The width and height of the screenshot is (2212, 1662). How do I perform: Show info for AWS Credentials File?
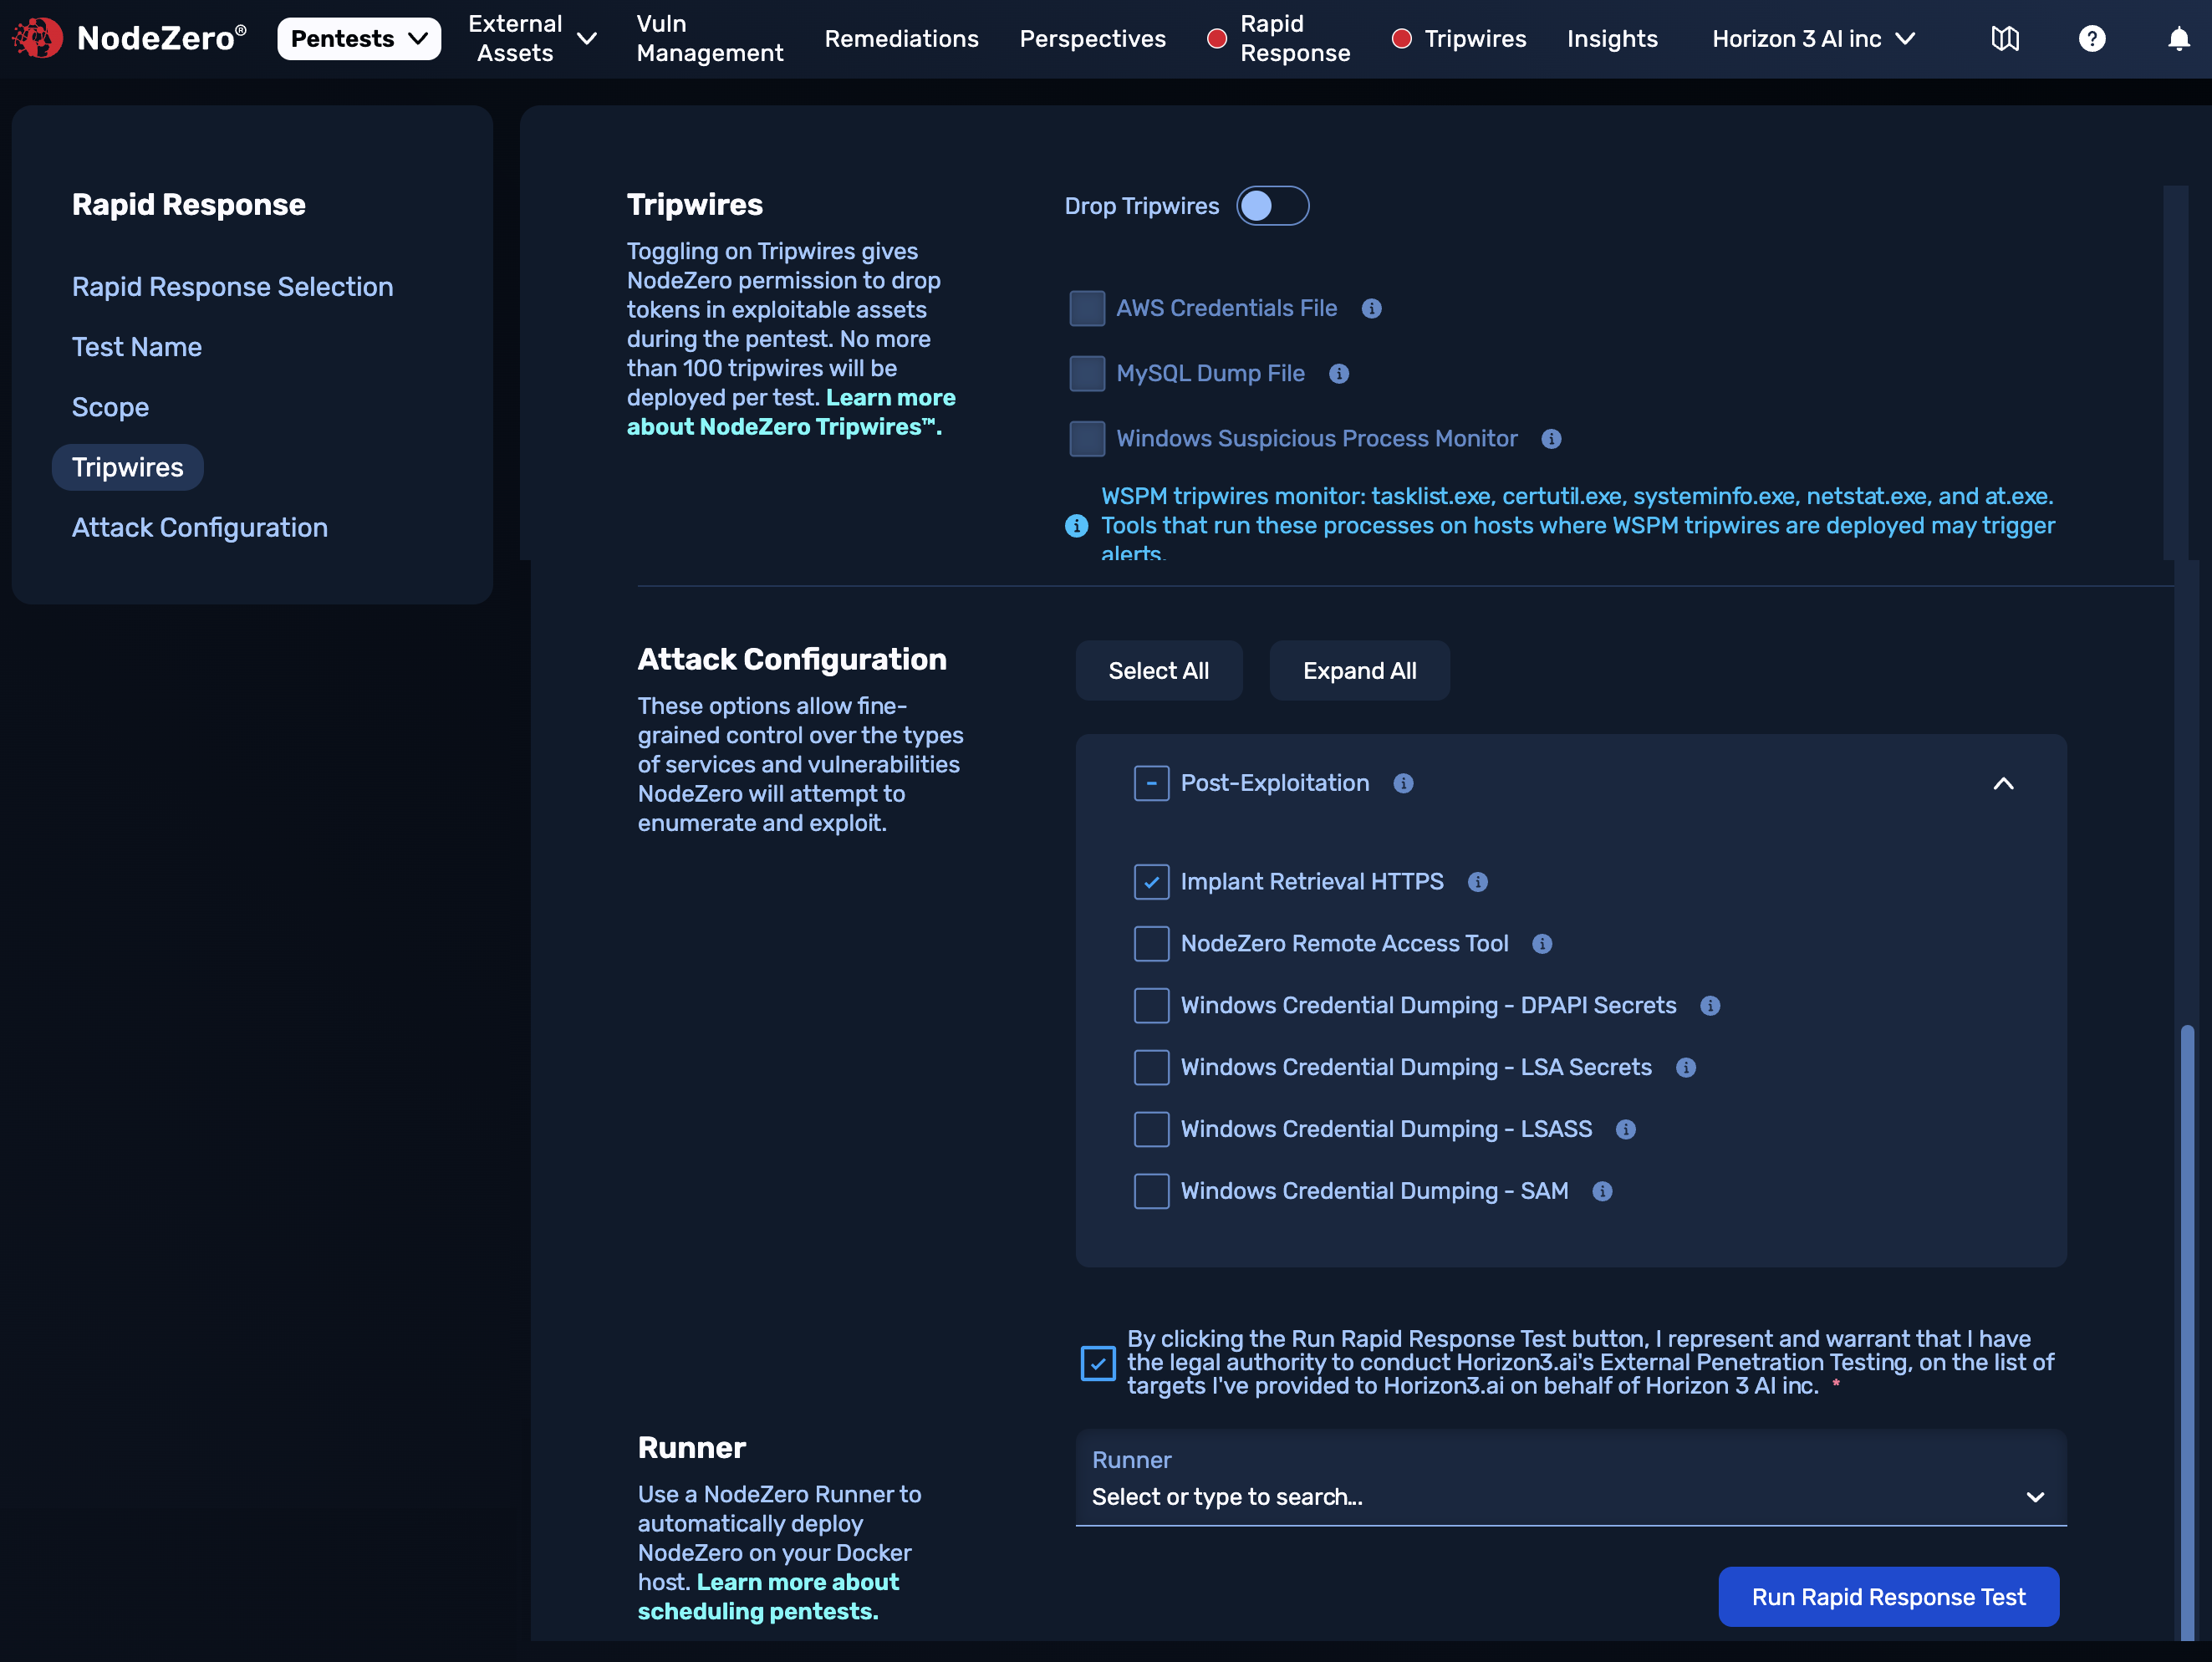[x=1372, y=309]
